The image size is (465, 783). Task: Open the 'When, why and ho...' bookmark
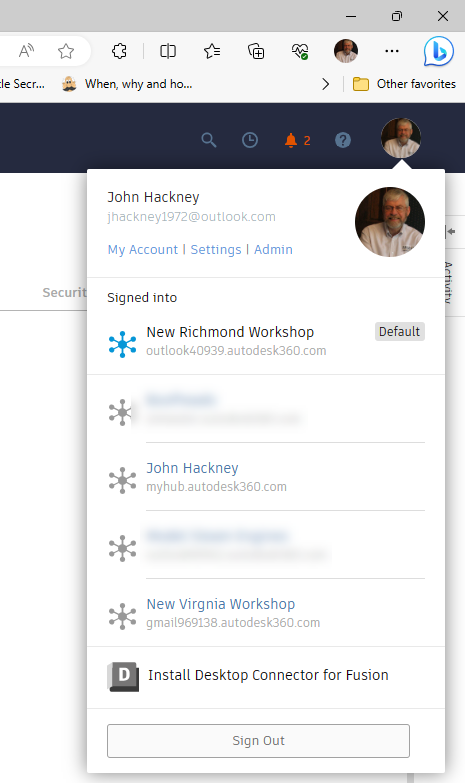coord(127,84)
